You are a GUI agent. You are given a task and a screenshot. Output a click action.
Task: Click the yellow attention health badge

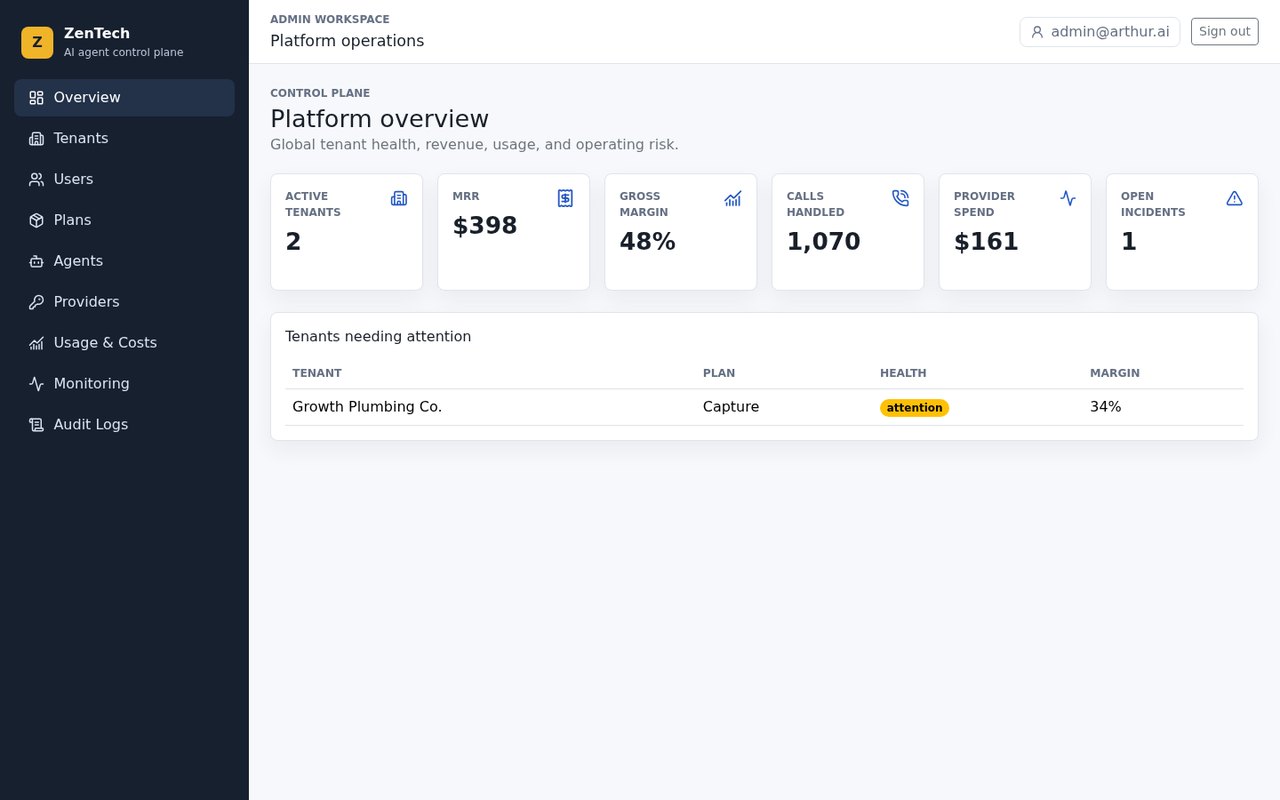(x=914, y=408)
